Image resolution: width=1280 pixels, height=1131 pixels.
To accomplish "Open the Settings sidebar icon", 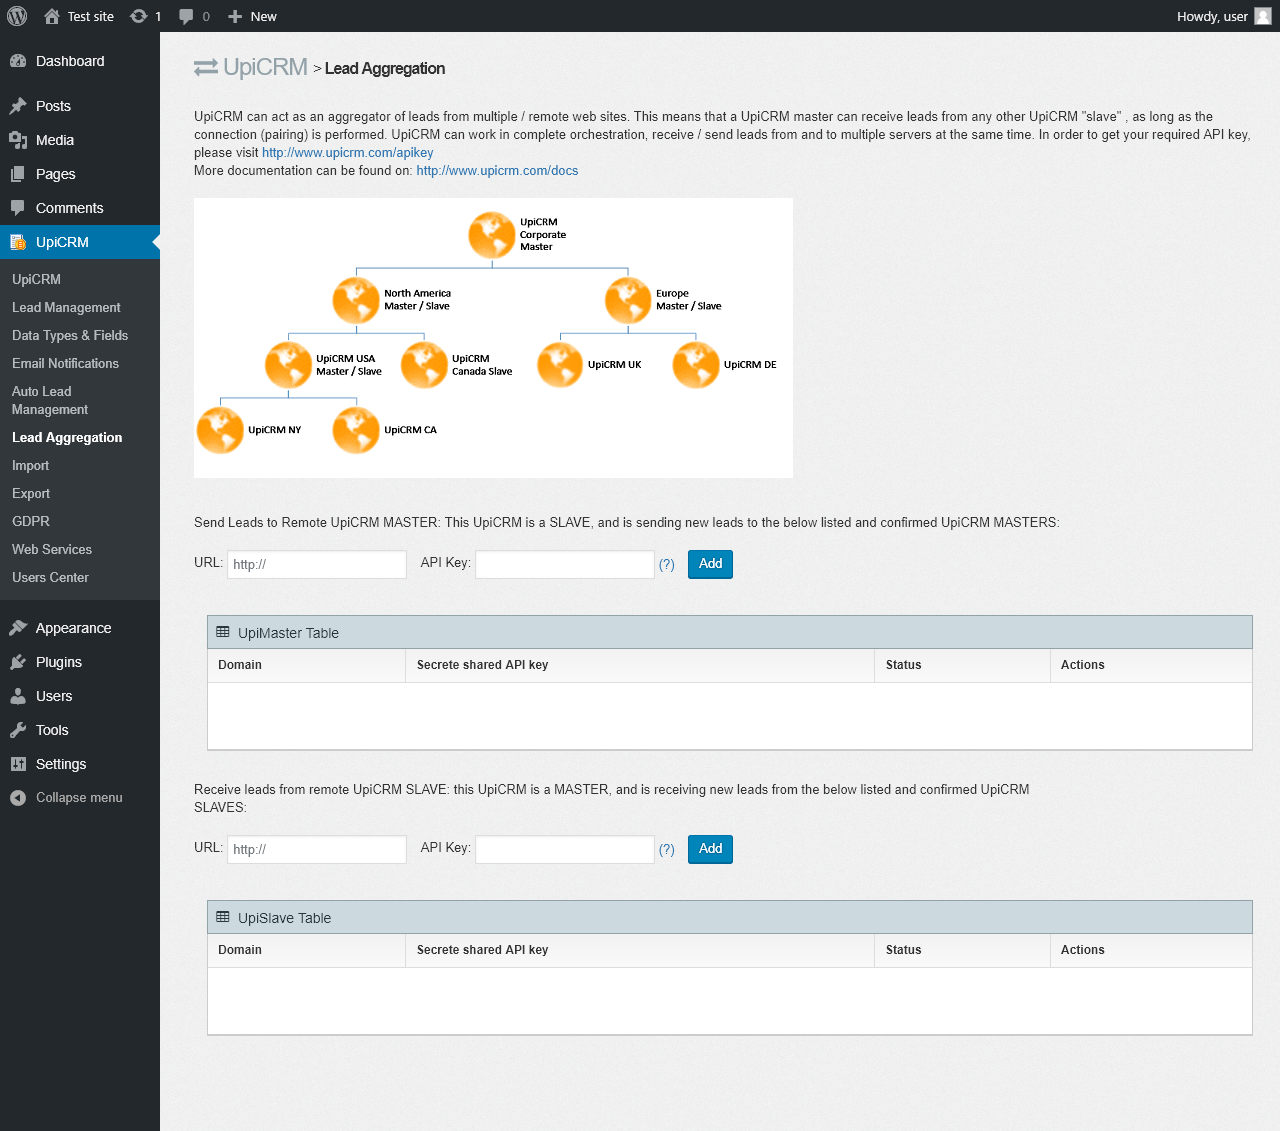I will point(18,764).
